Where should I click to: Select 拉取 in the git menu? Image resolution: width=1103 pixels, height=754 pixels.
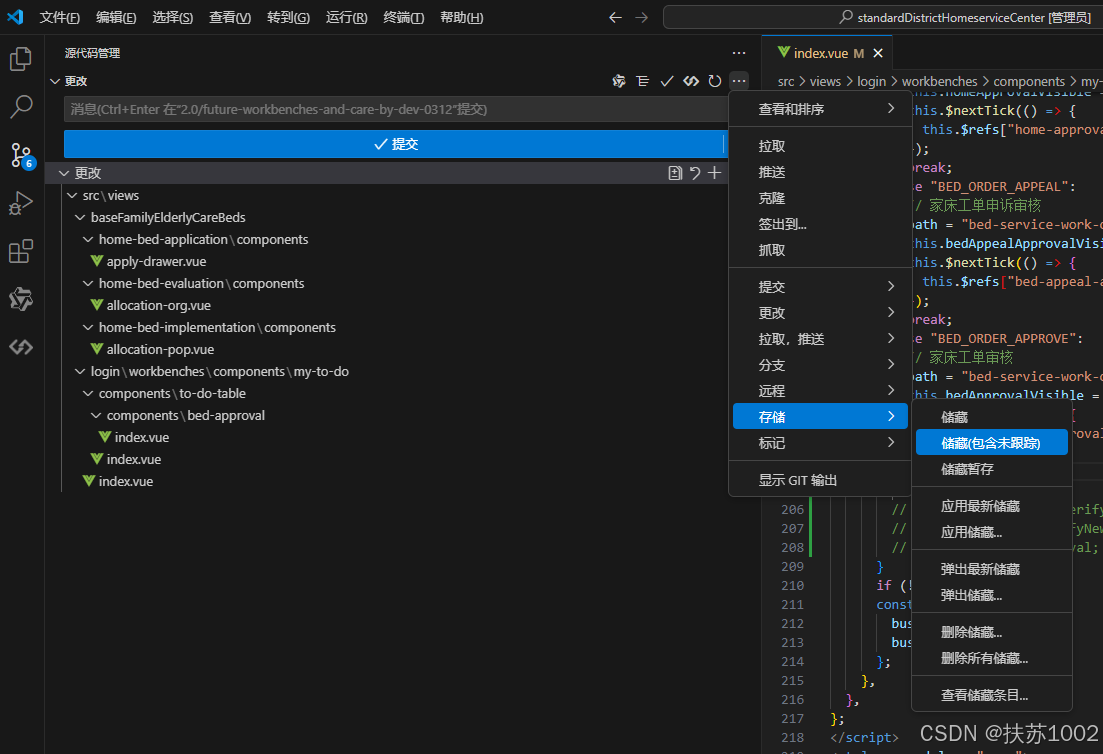(x=820, y=146)
